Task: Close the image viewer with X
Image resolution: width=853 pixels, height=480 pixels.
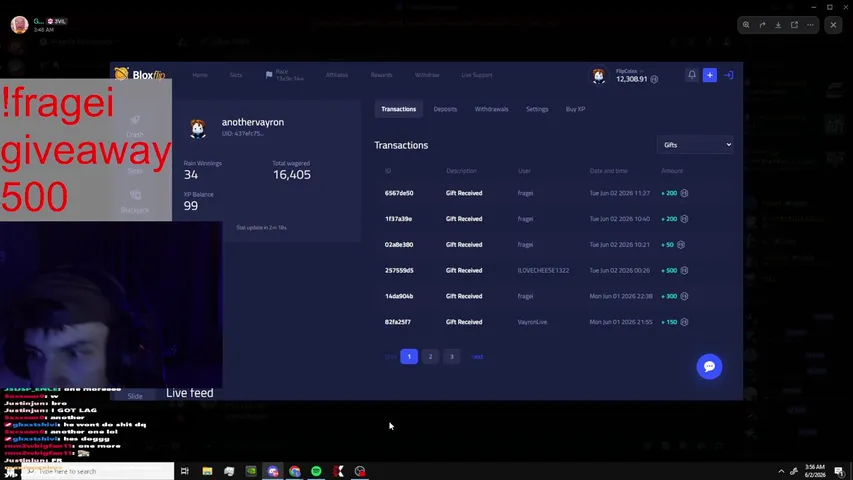Action: coord(833,25)
